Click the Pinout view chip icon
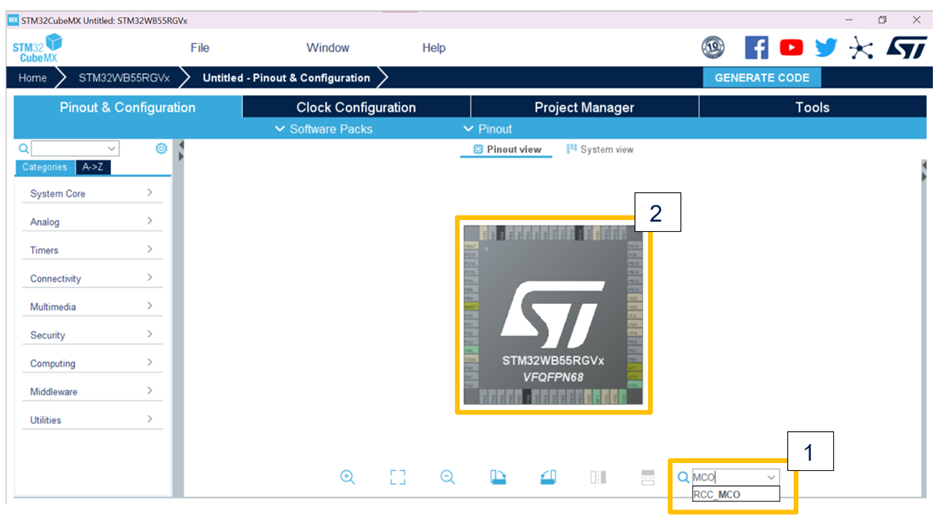 (x=478, y=149)
